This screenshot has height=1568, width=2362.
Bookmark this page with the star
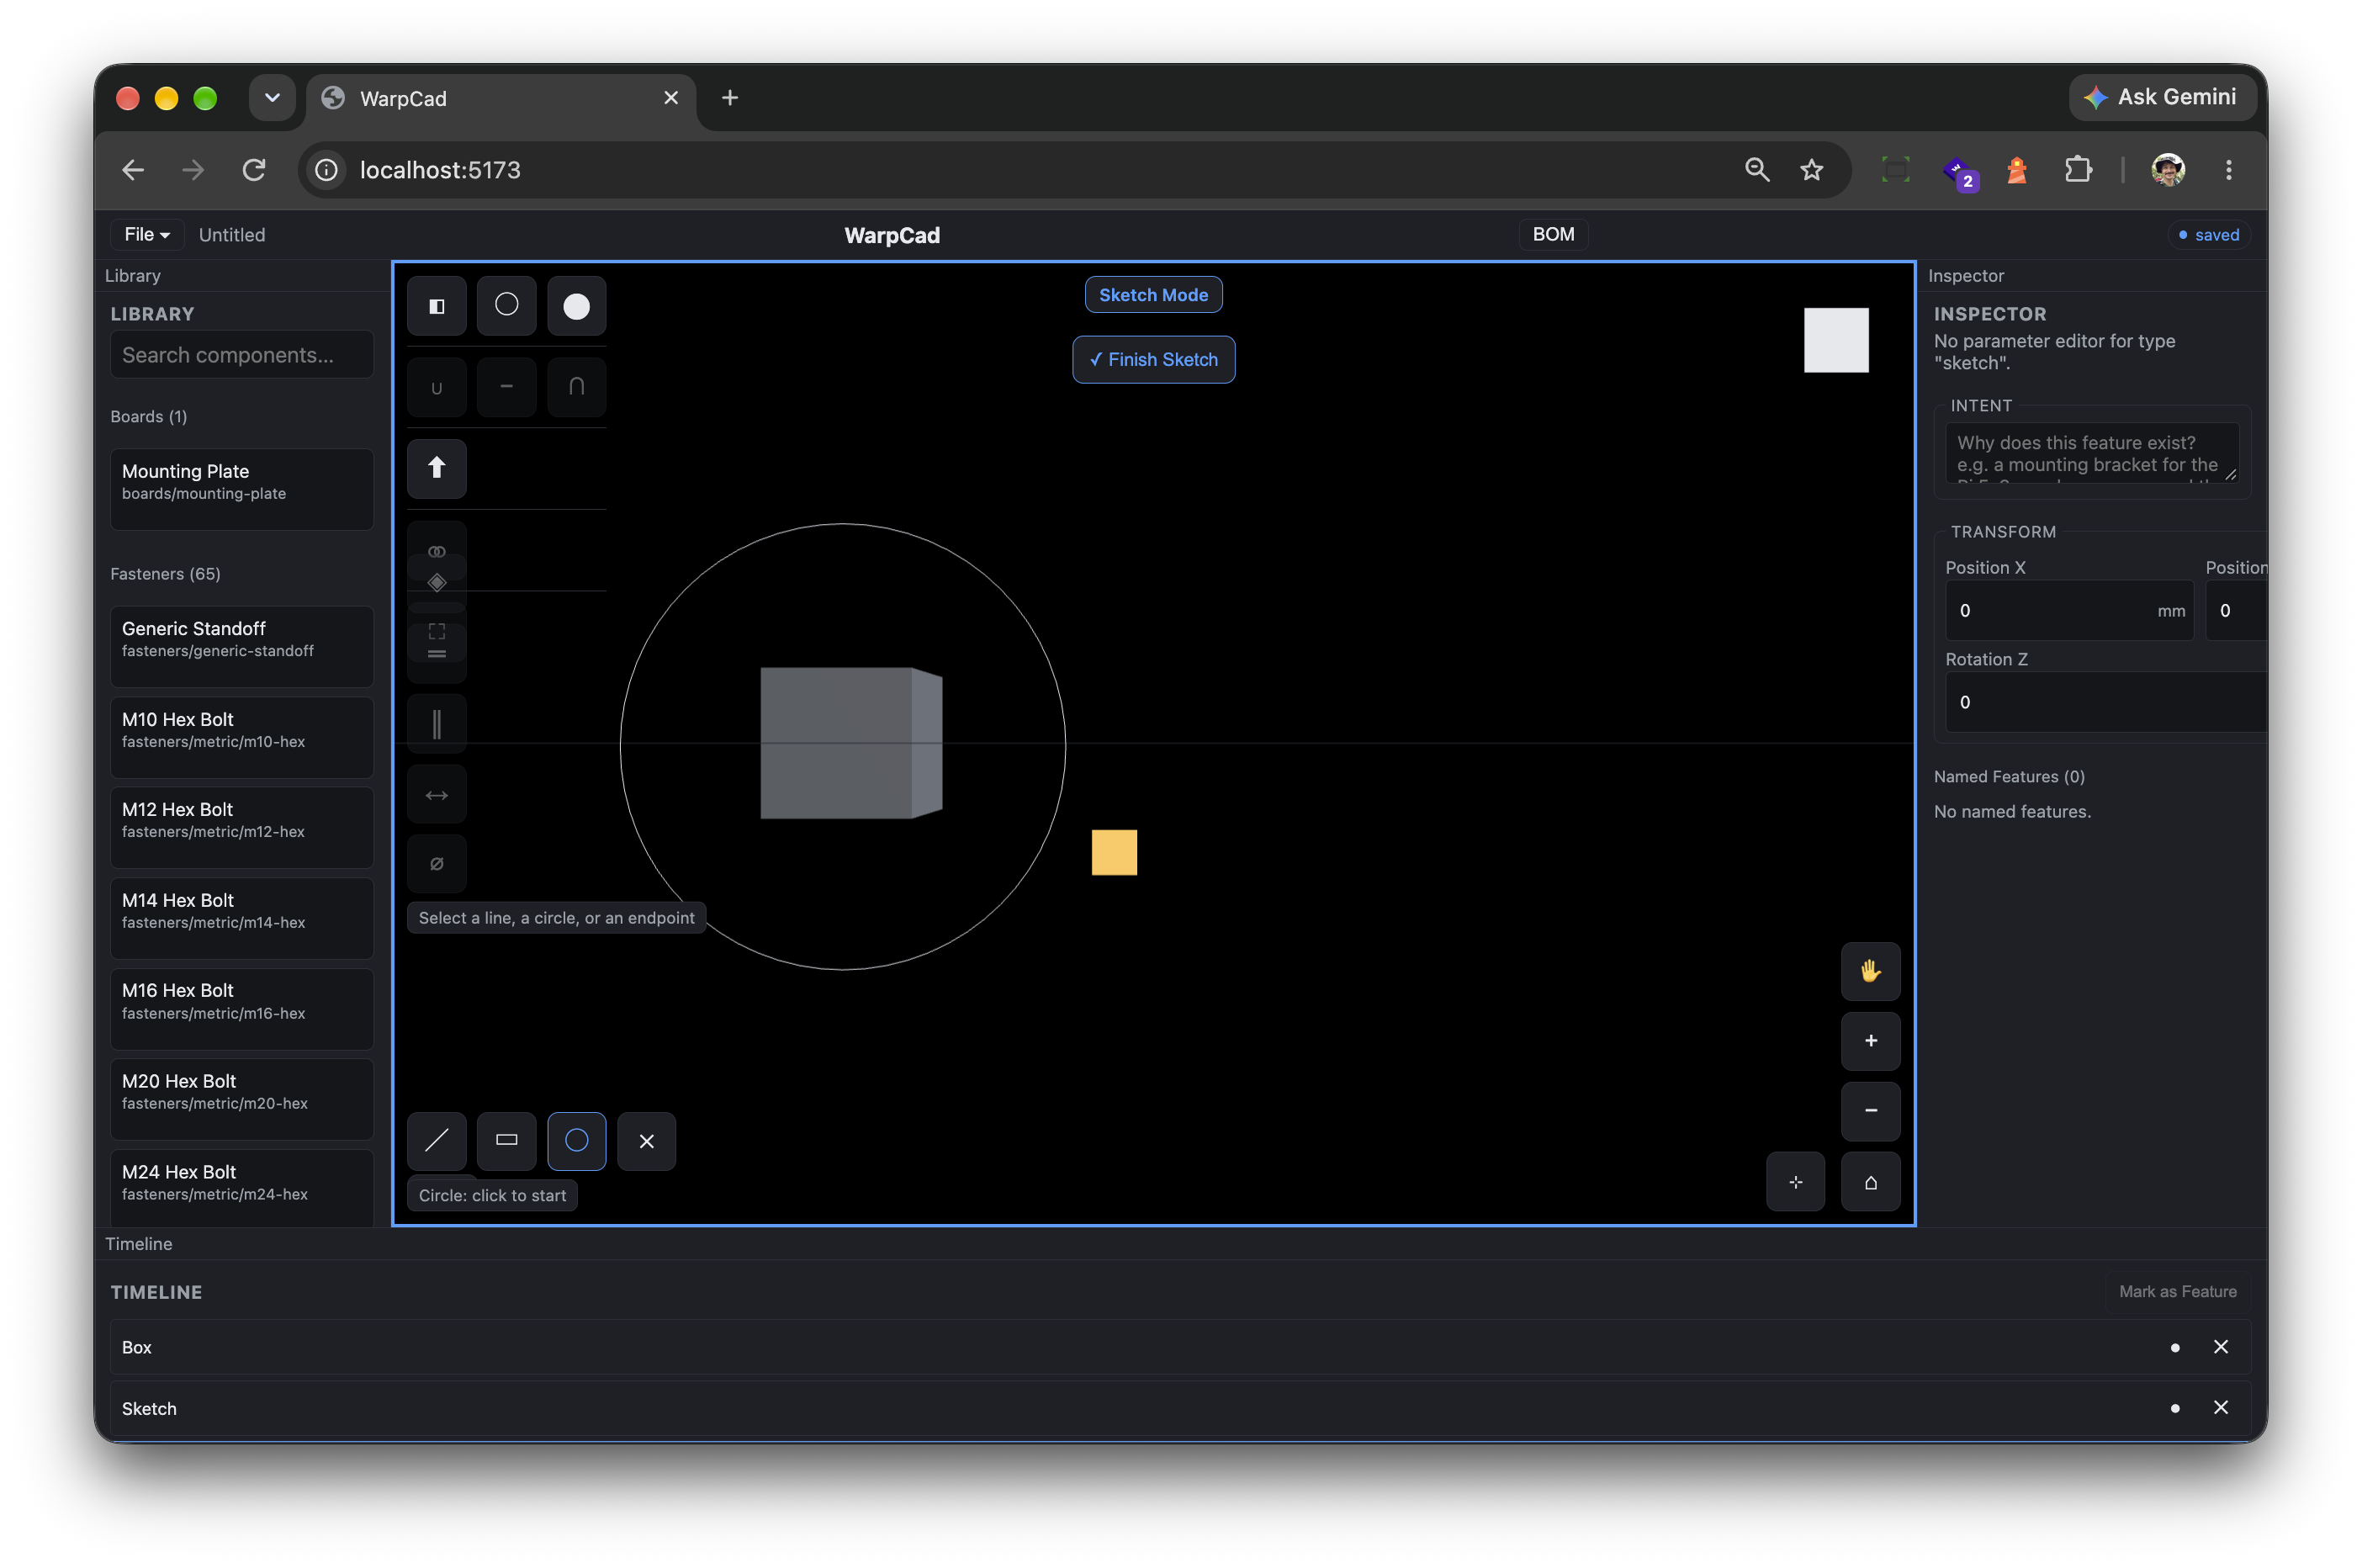[1811, 170]
